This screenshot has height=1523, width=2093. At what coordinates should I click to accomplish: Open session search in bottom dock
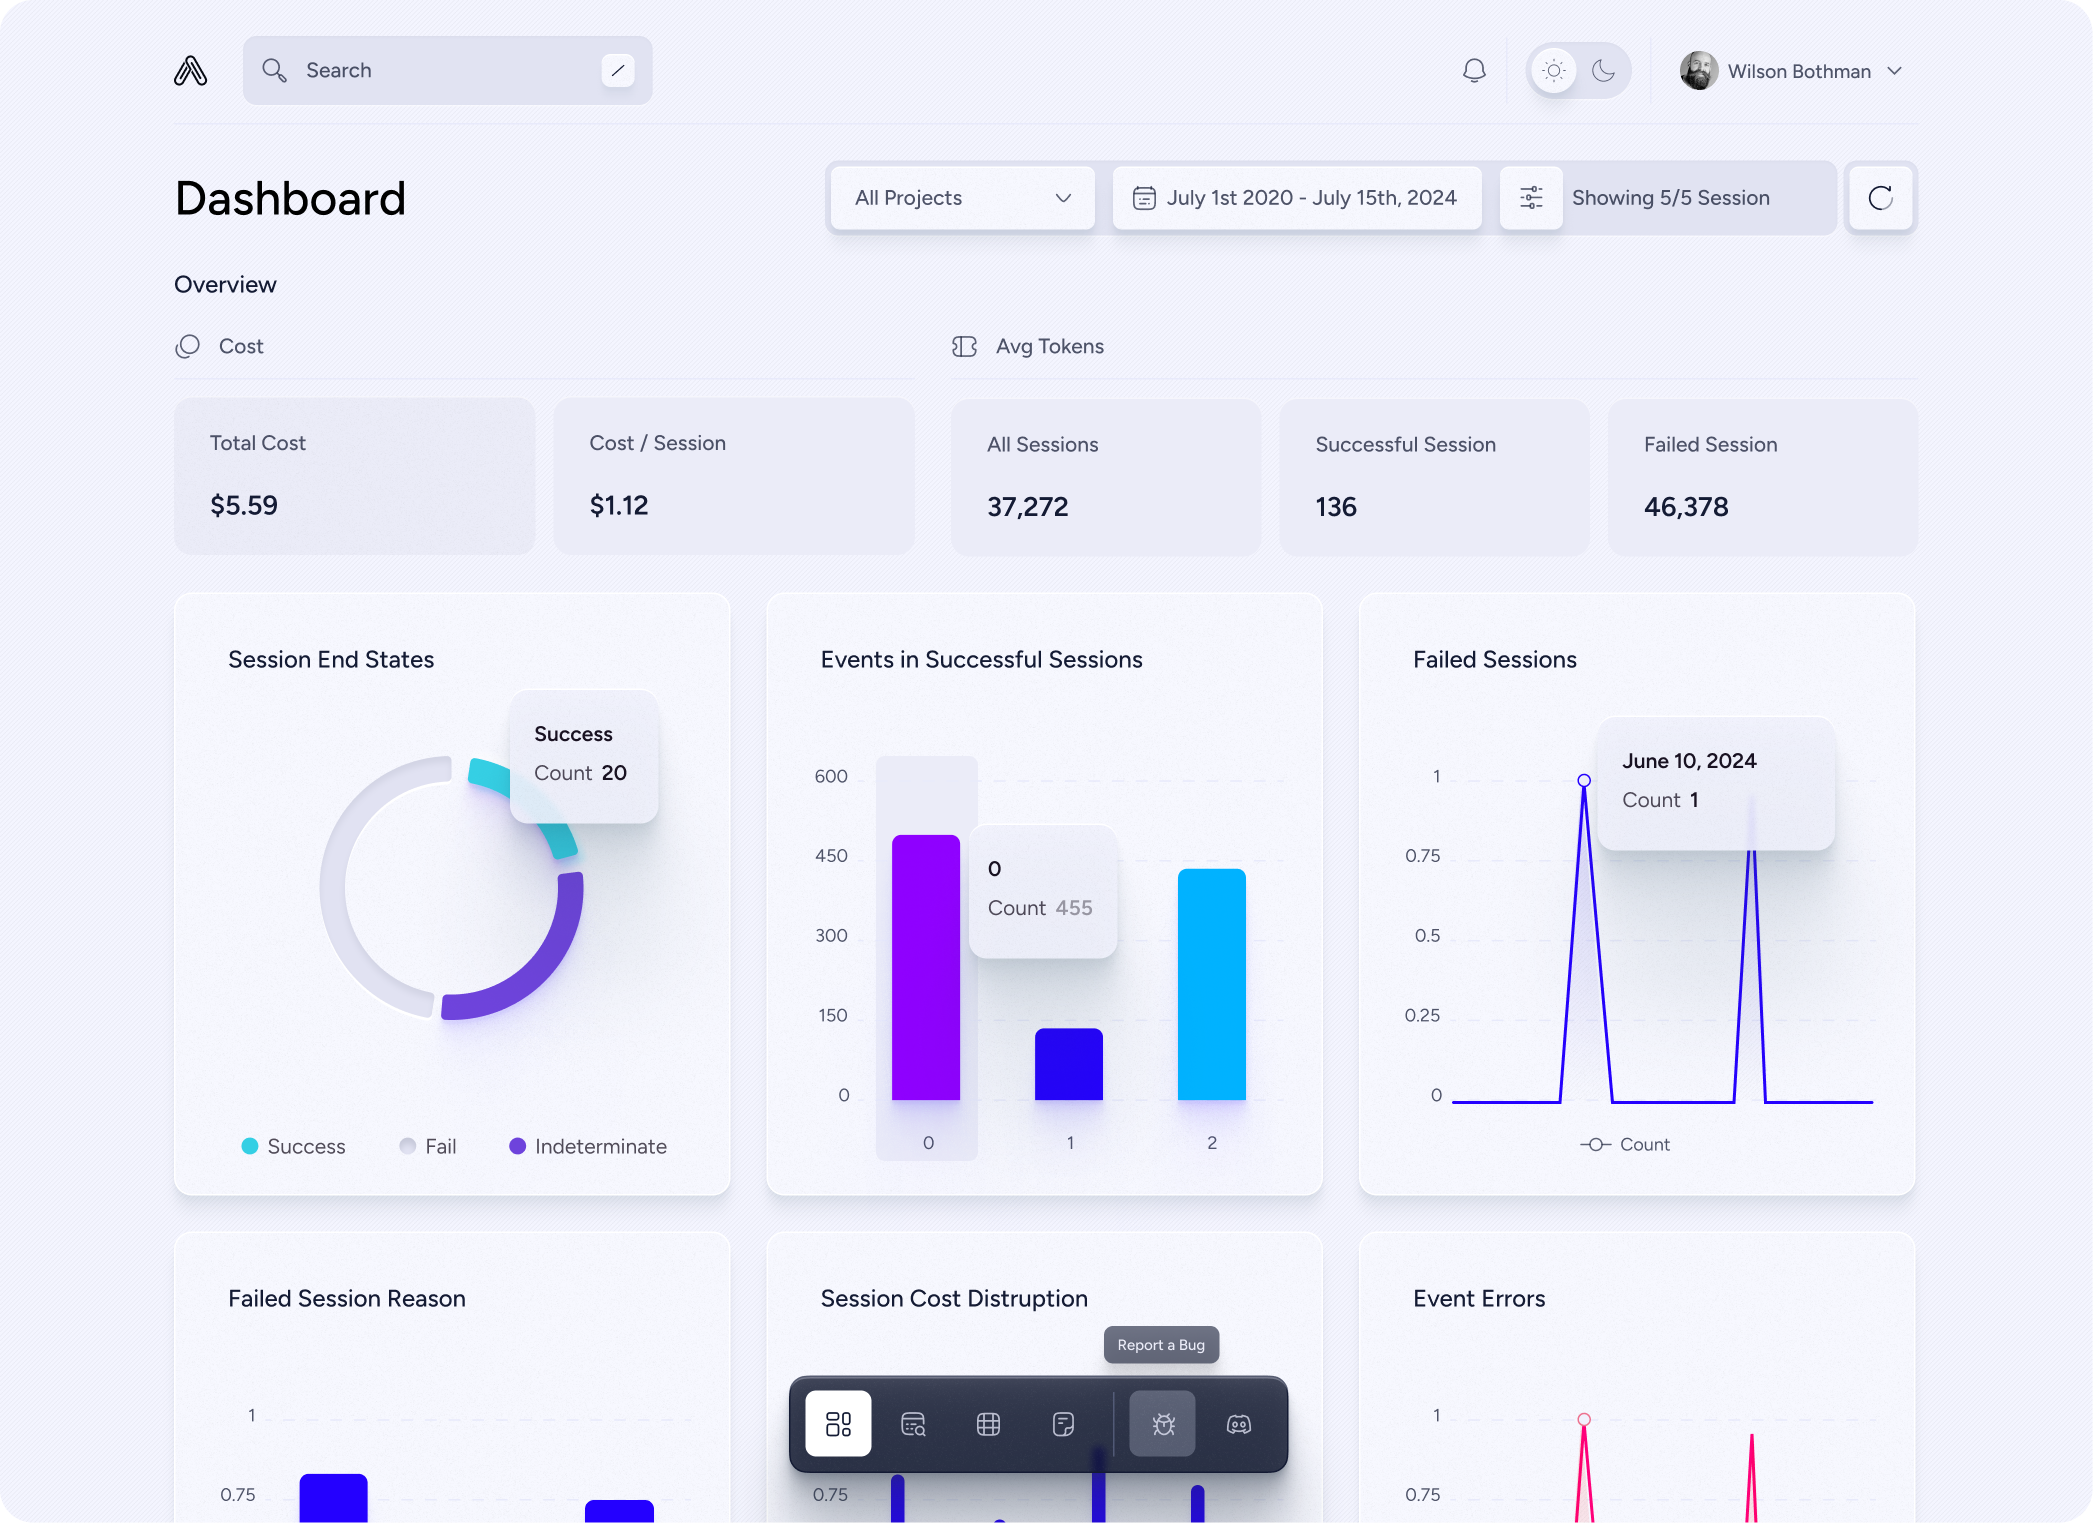[x=913, y=1424]
